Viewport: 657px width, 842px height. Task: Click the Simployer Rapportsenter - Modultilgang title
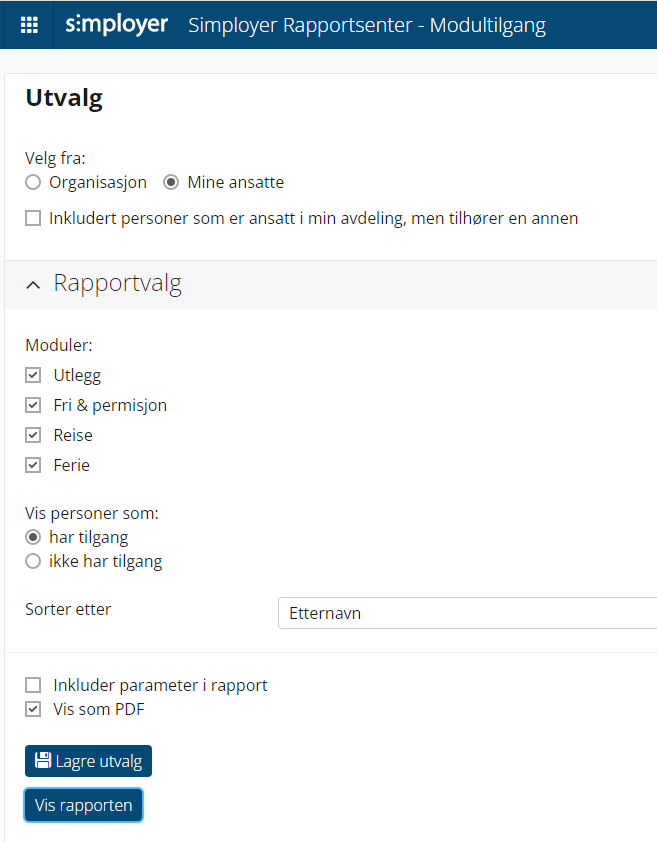(367, 25)
